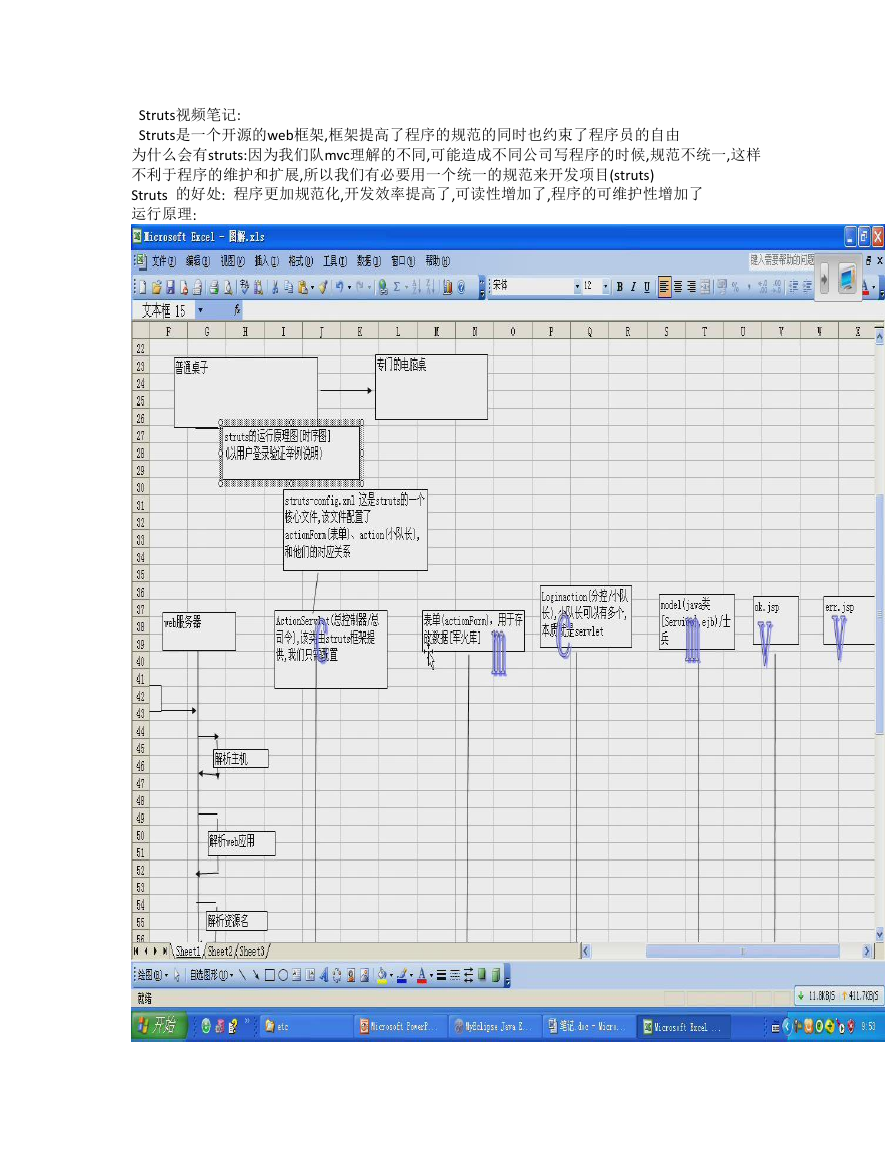
Task: Open the drawing Font Color dropdown arrow
Action: [x=432, y=976]
